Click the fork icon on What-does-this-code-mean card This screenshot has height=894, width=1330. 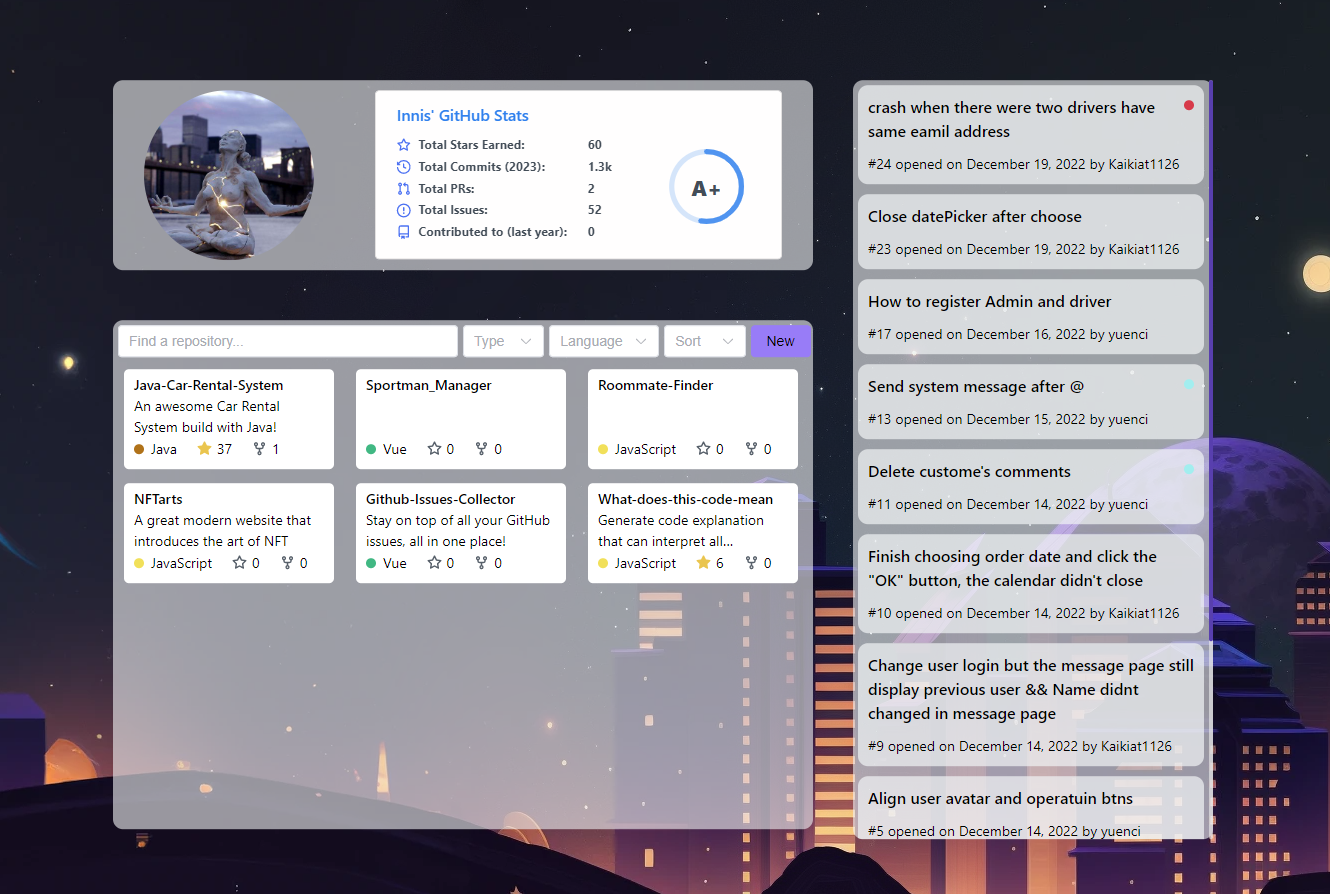(751, 563)
